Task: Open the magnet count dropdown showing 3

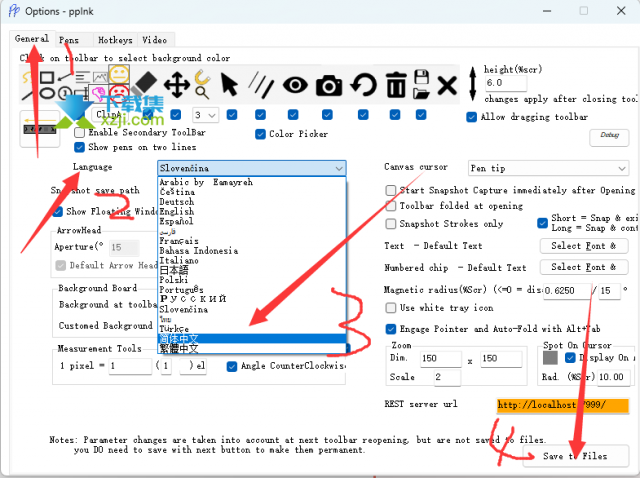Action: (205, 116)
